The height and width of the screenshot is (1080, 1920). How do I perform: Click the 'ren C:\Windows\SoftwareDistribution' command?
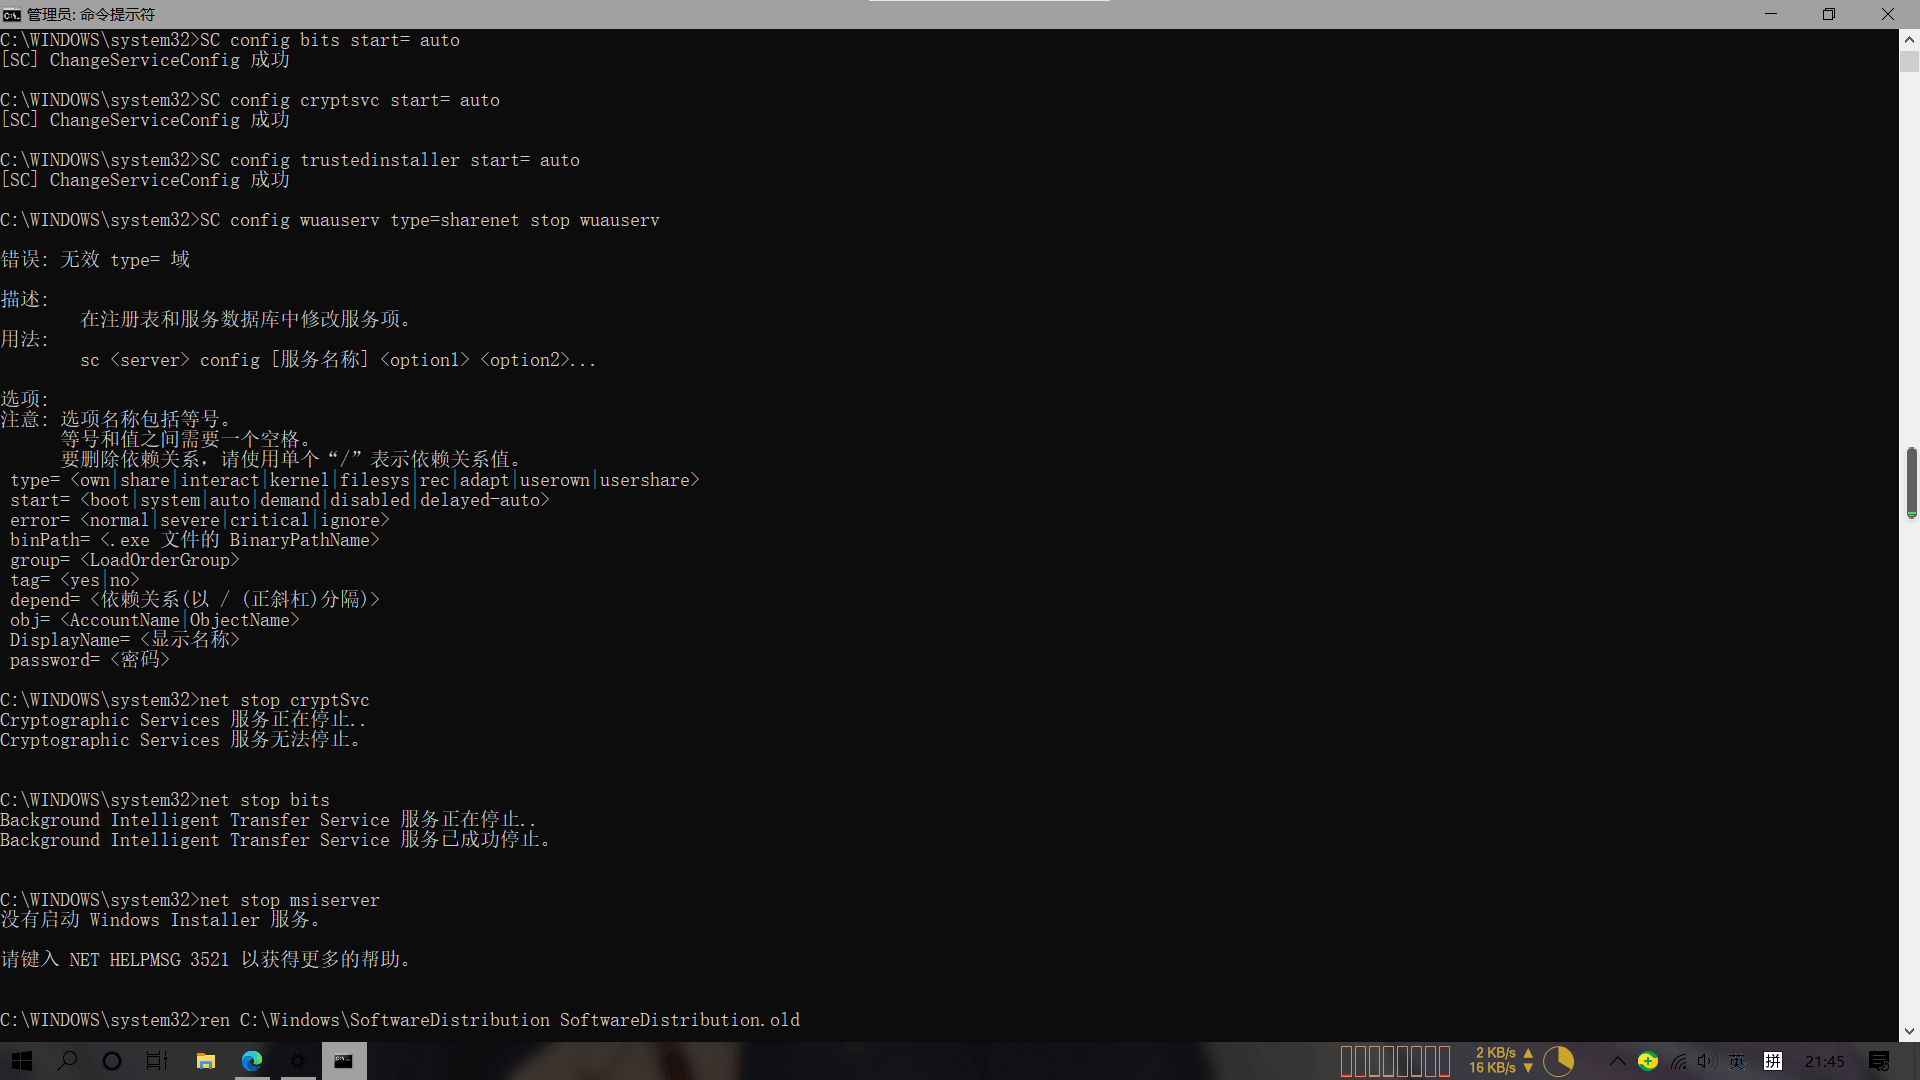(500, 1020)
